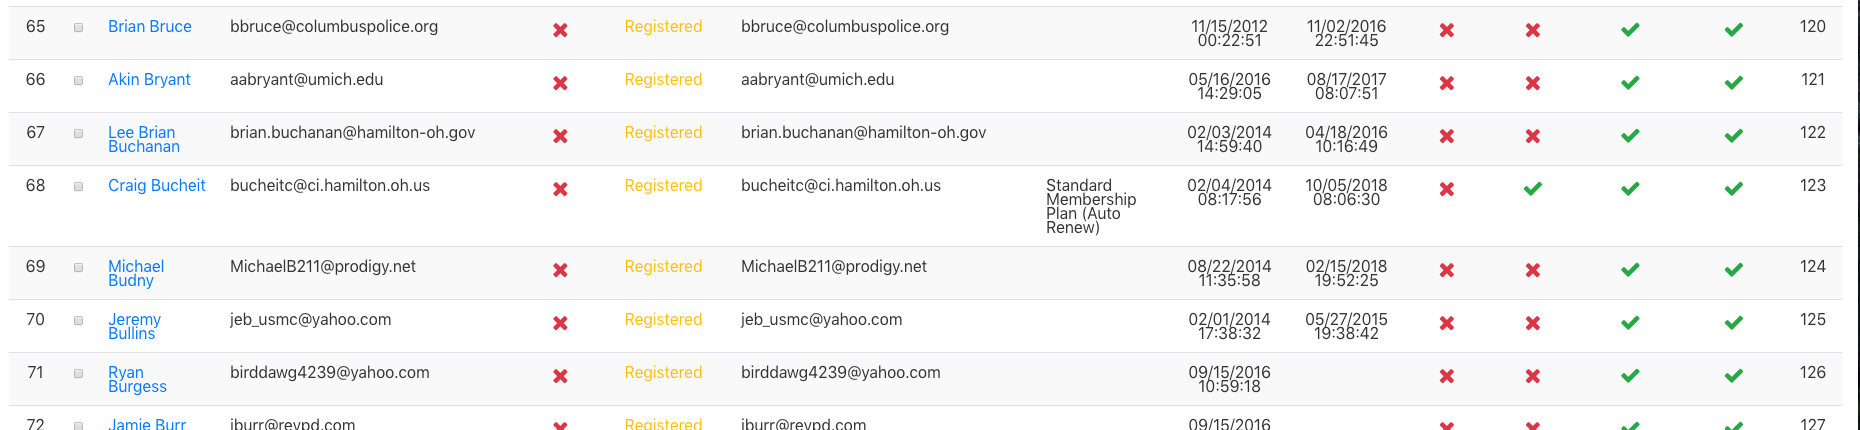Click the red X after Jeremy Bullins' email address
The image size is (1860, 430).
click(x=560, y=323)
